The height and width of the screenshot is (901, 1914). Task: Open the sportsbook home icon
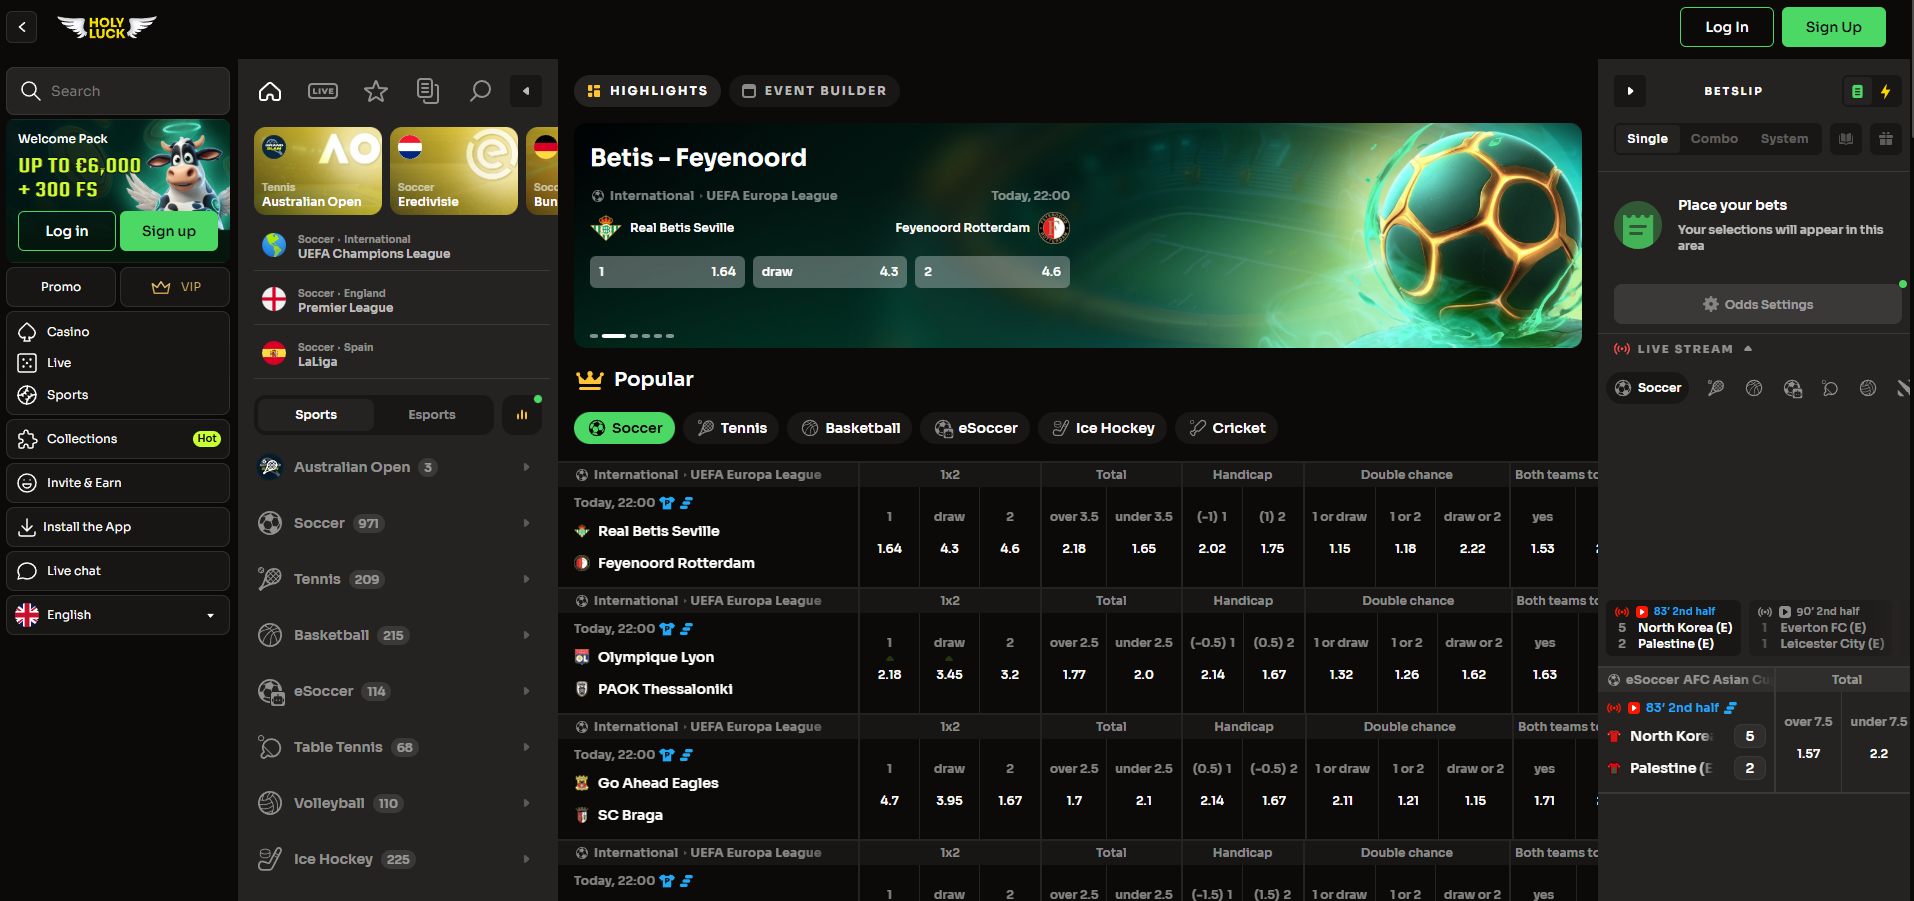pyautogui.click(x=270, y=91)
